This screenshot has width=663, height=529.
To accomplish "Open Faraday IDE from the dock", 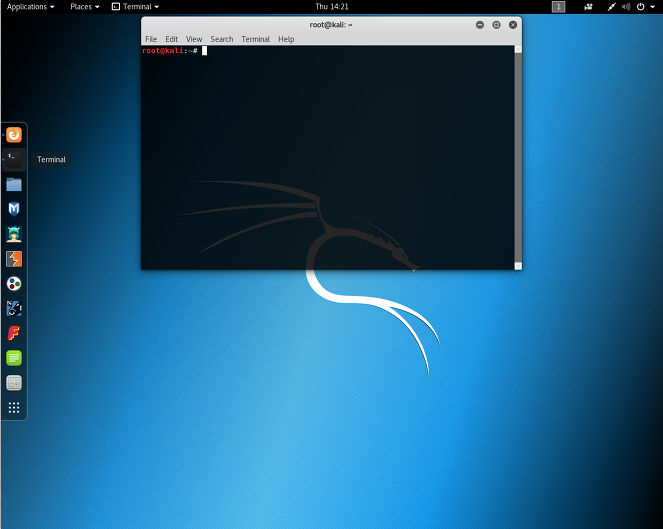I will pyautogui.click(x=14, y=333).
